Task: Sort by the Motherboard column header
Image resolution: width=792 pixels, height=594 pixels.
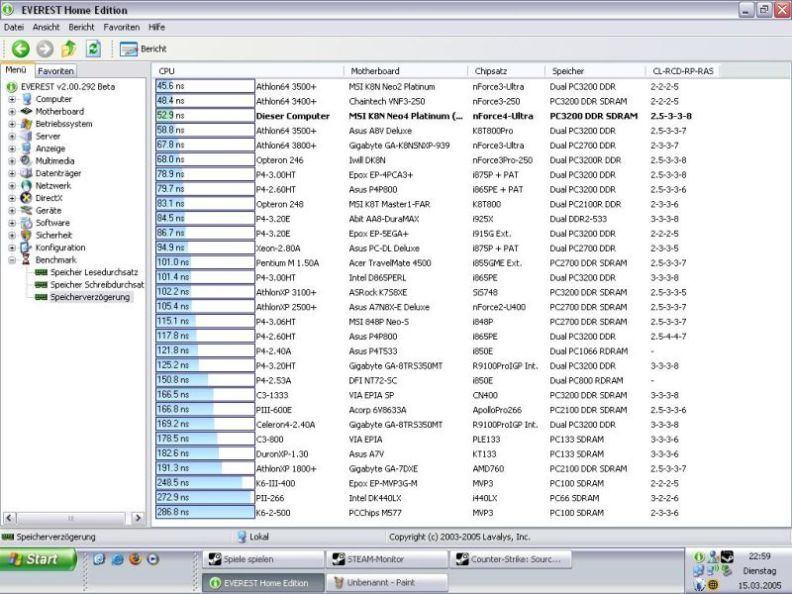Action: (x=406, y=71)
